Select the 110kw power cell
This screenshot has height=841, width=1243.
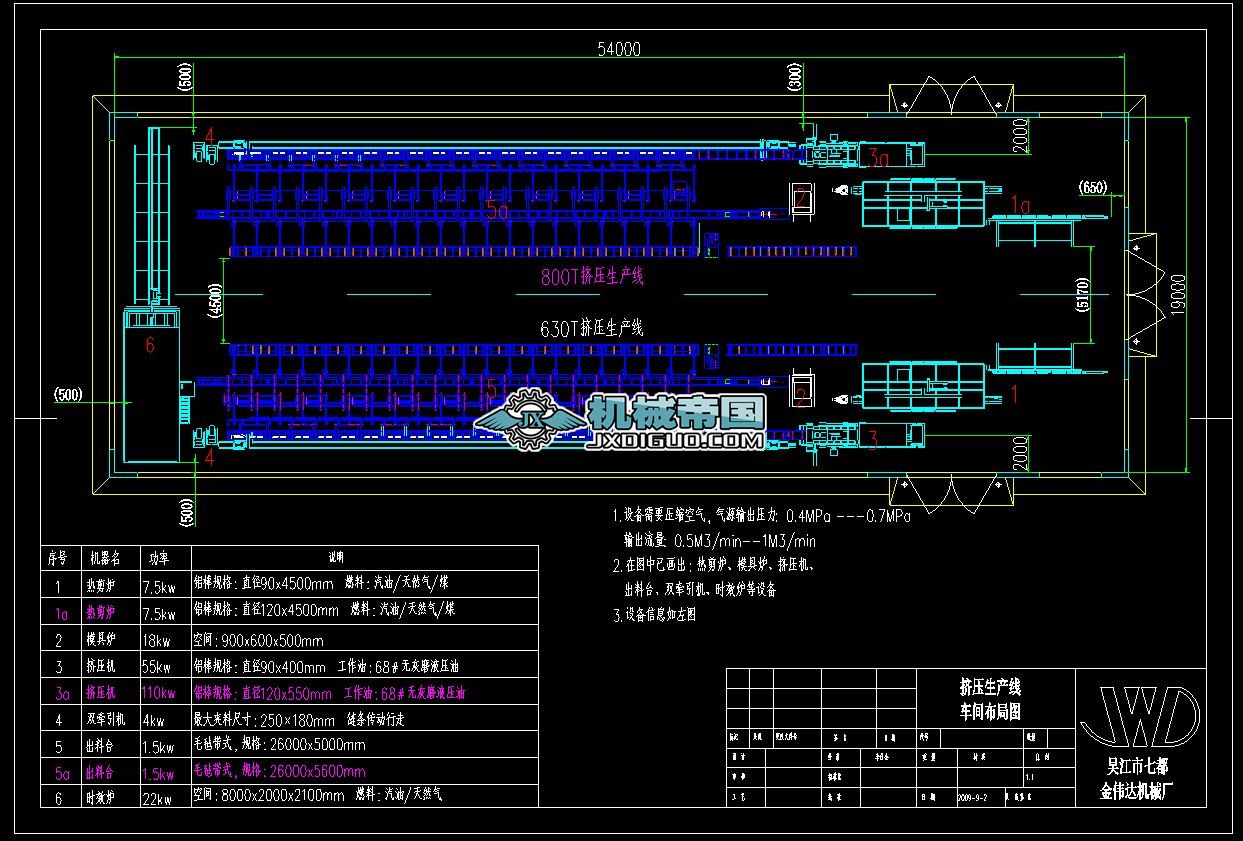159,693
